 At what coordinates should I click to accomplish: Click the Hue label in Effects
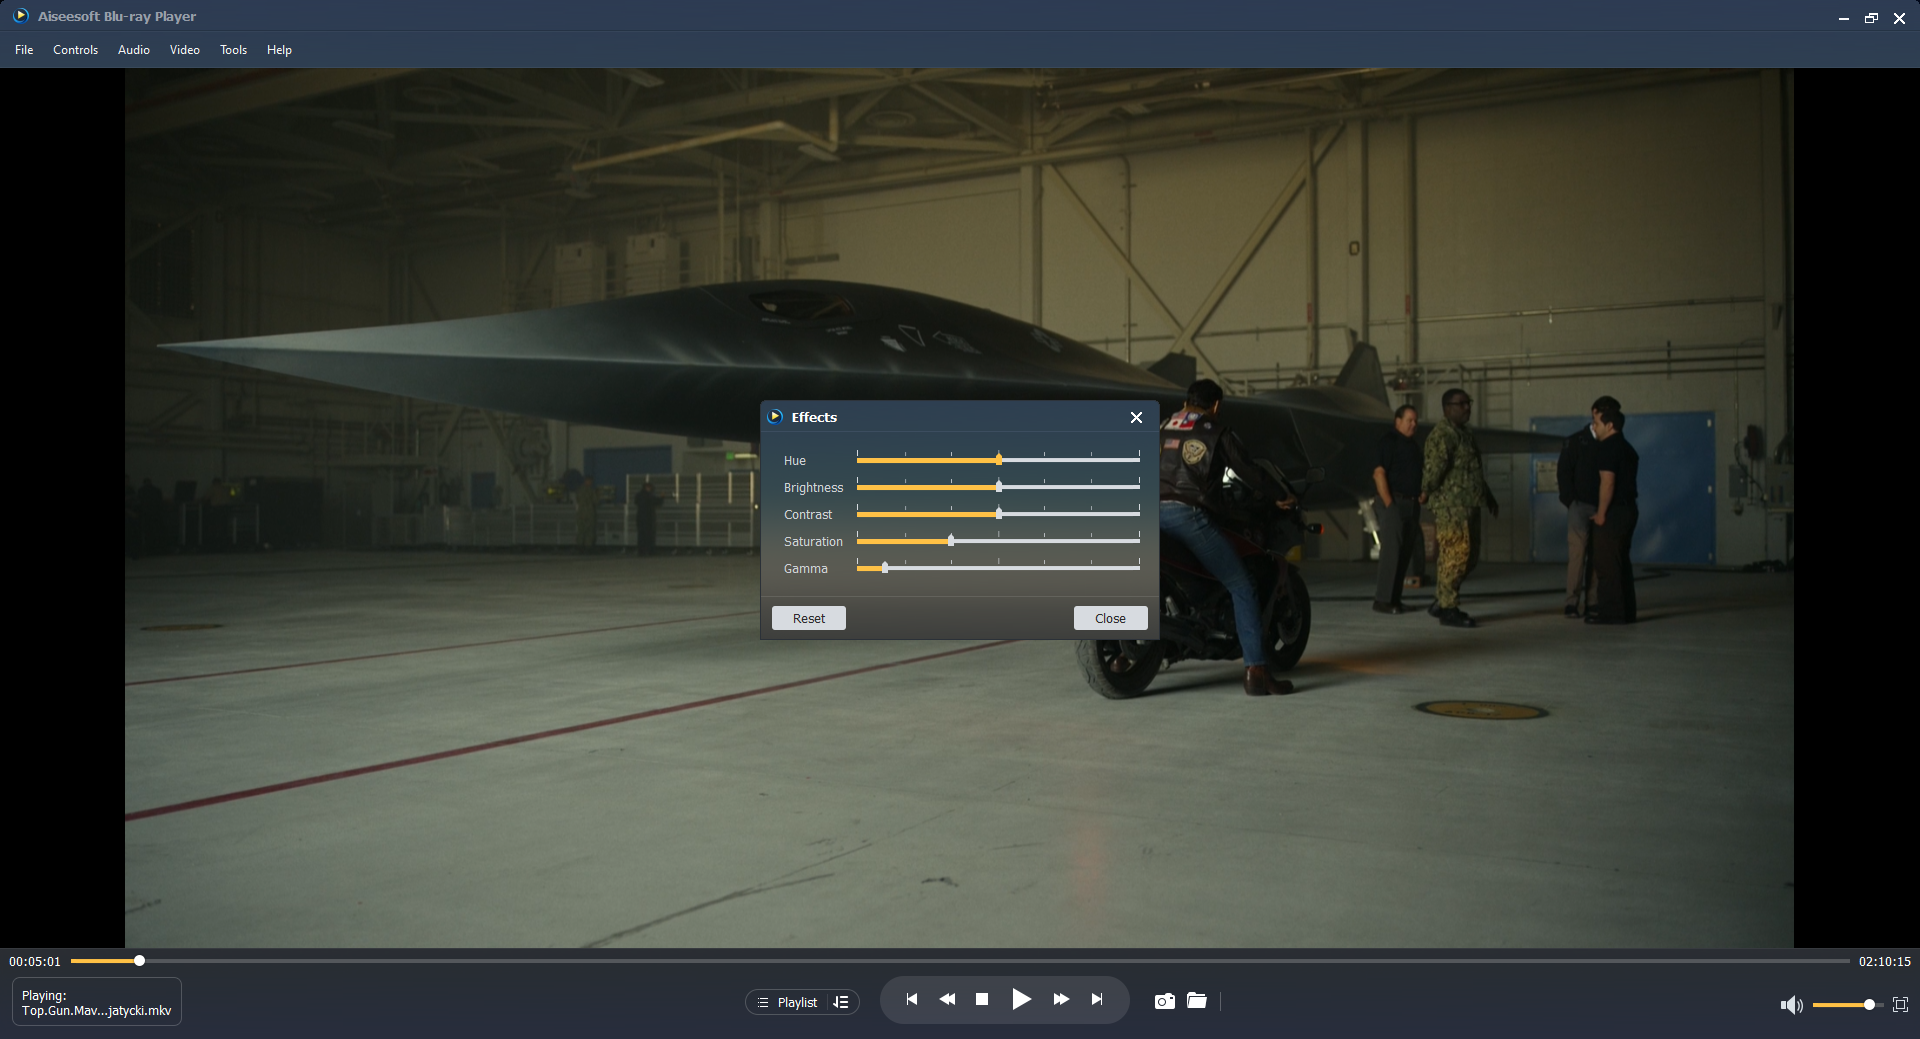pos(795,461)
